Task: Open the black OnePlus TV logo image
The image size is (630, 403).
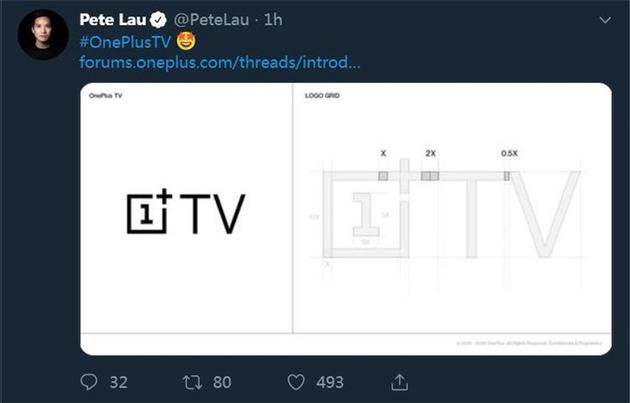Action: coord(186,213)
